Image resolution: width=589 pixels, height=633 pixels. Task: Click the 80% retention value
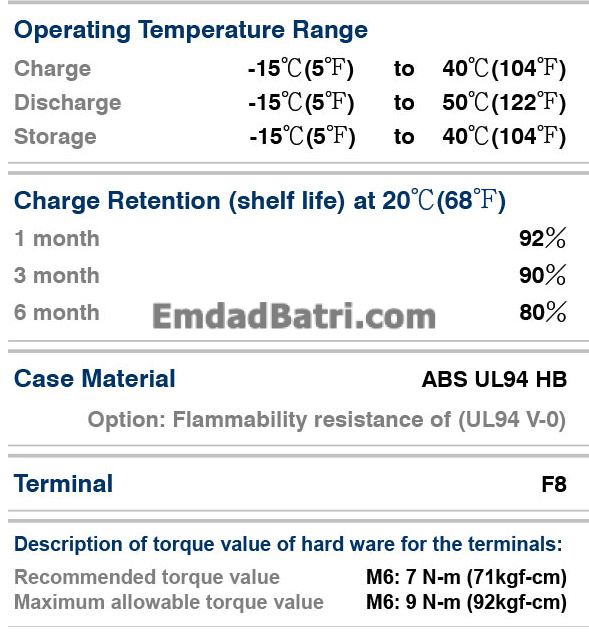coord(543,312)
